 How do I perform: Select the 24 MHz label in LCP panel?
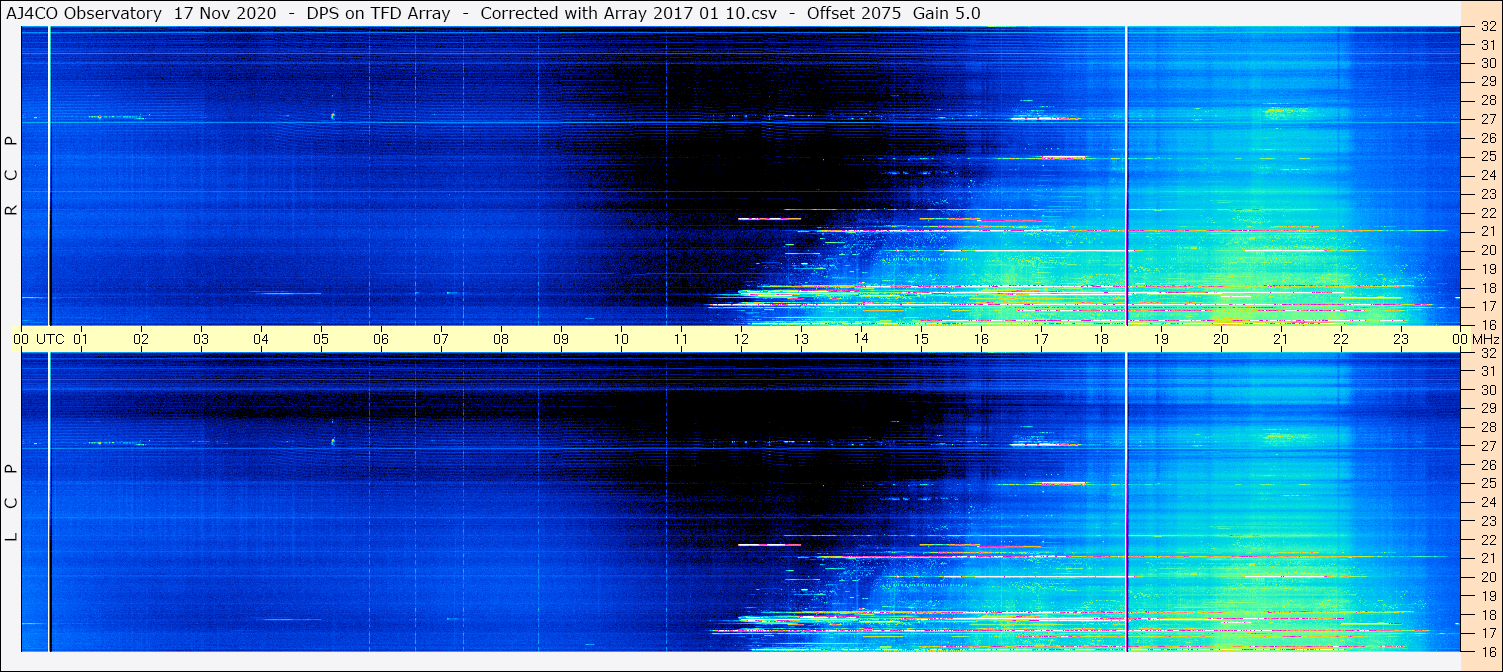(1487, 502)
